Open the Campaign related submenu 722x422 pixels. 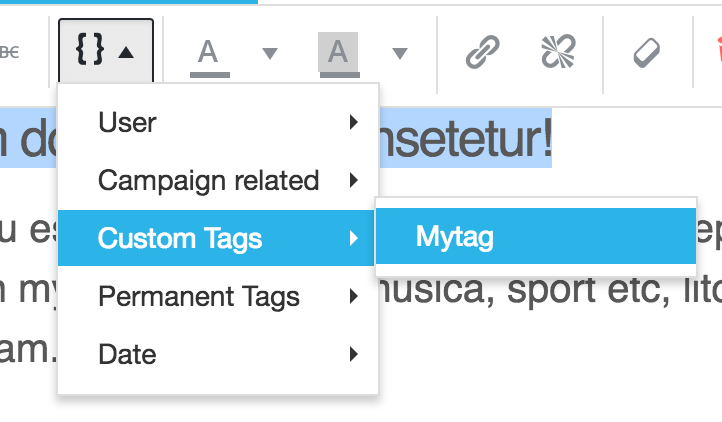click(x=208, y=181)
